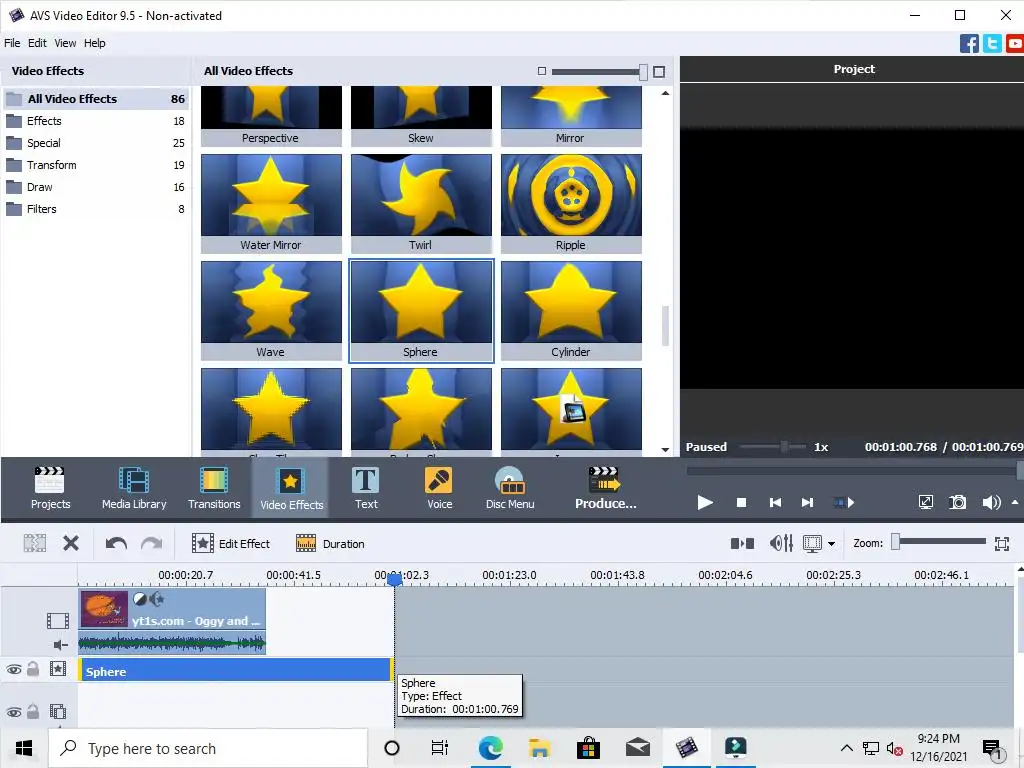Viewport: 1024px width, 768px height.
Task: Expand the volume control arrow
Action: point(1015,502)
